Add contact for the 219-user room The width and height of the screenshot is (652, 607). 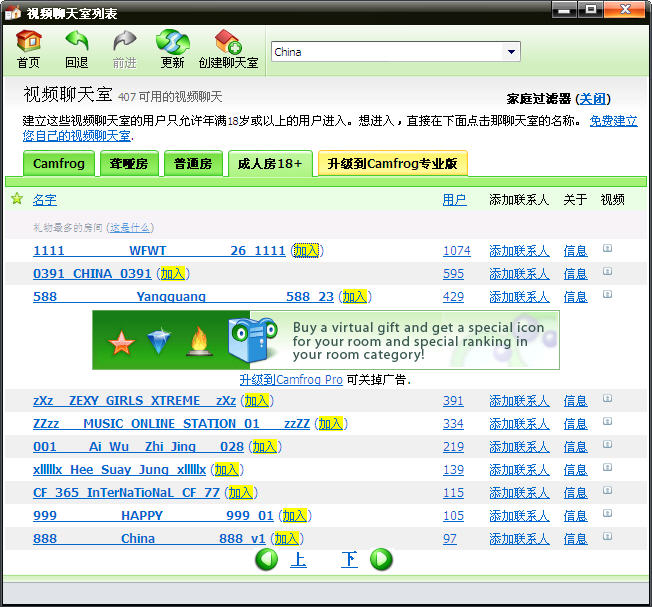[519, 447]
